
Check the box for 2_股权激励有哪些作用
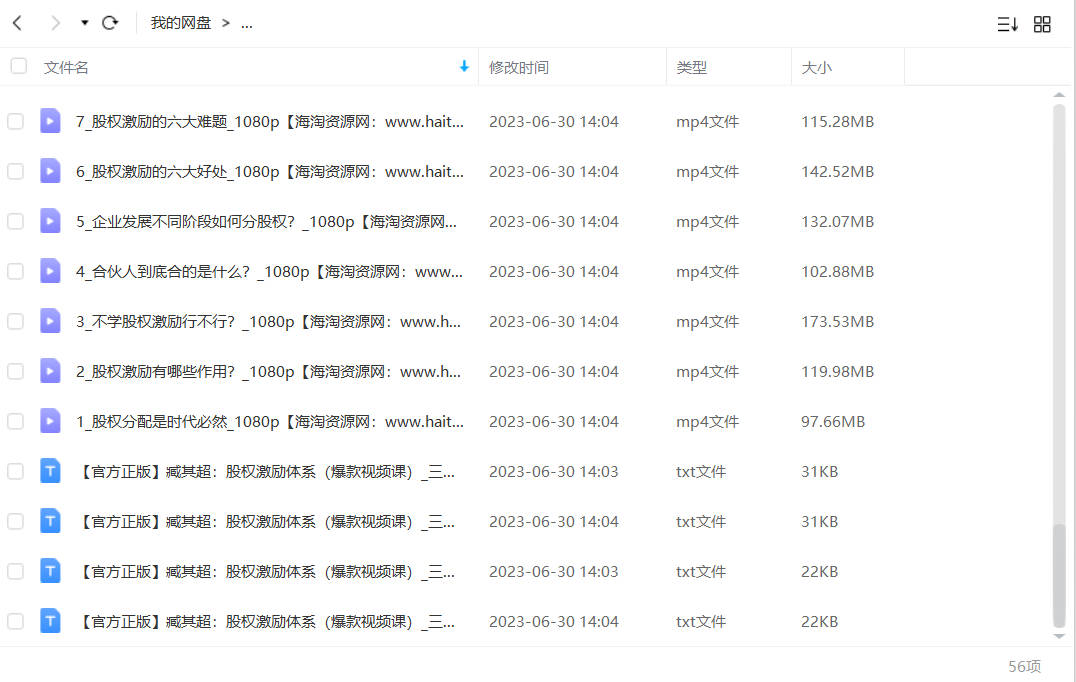(x=15, y=372)
